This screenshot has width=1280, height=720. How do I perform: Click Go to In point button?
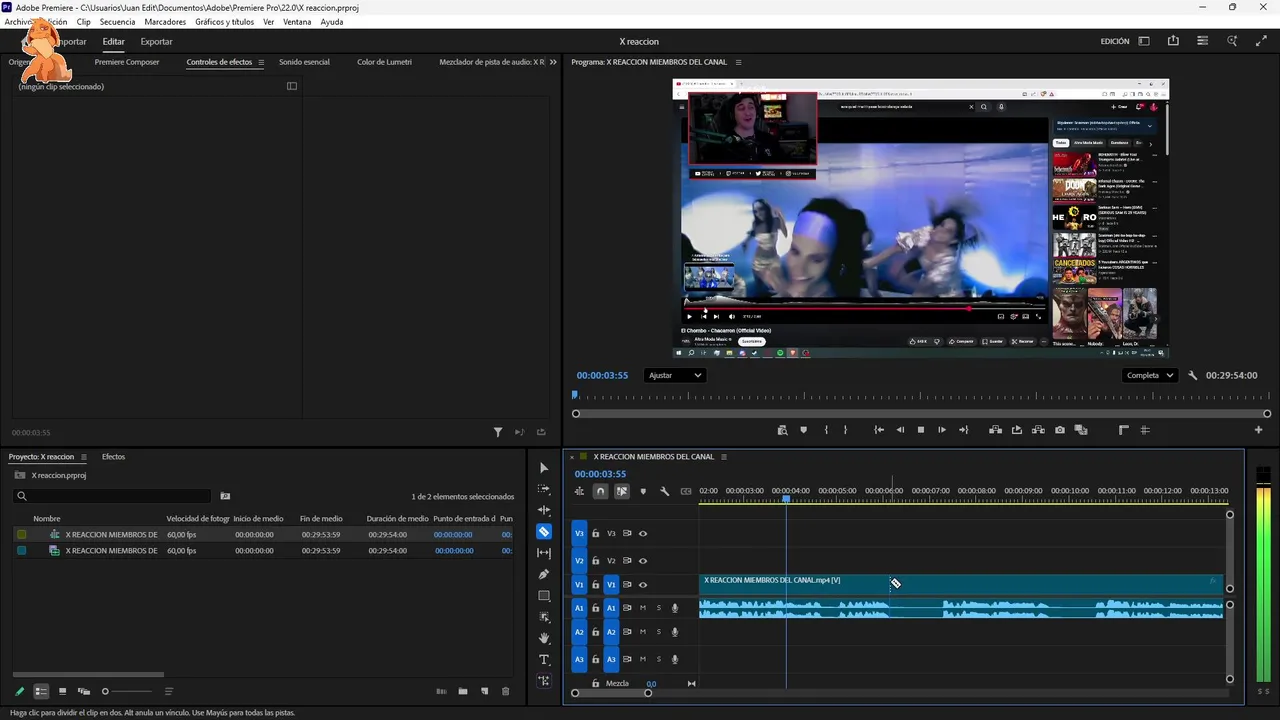[879, 430]
